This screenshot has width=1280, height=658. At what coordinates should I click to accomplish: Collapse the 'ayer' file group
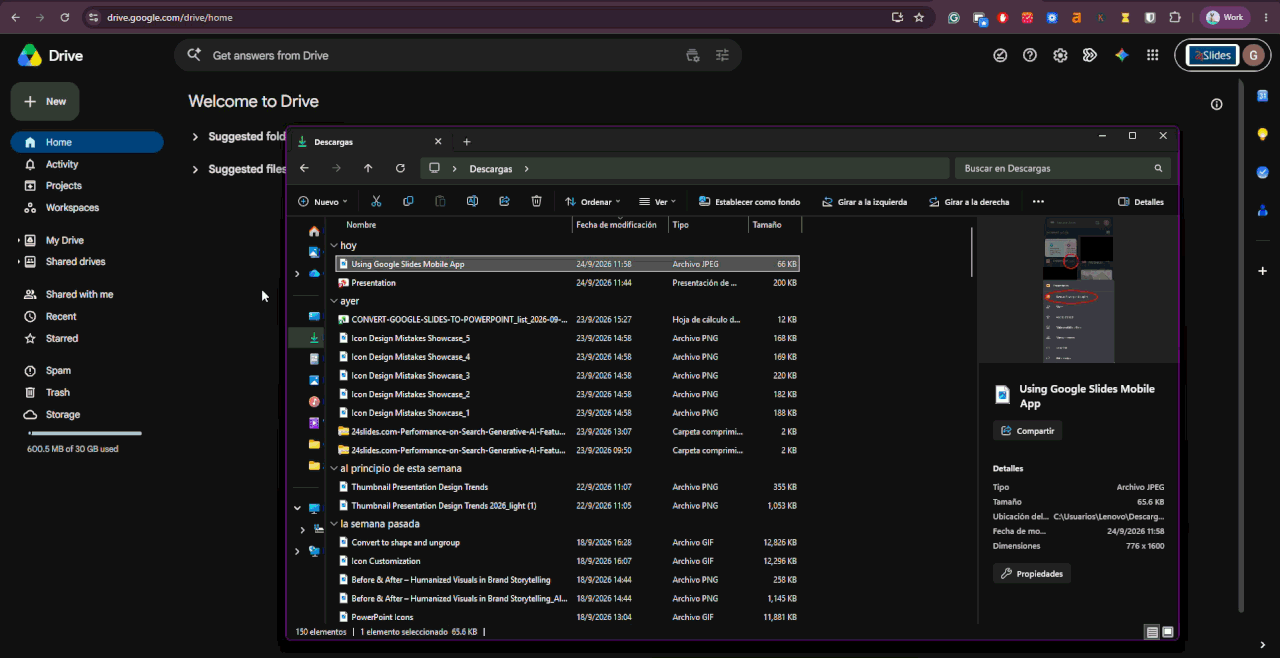click(334, 301)
